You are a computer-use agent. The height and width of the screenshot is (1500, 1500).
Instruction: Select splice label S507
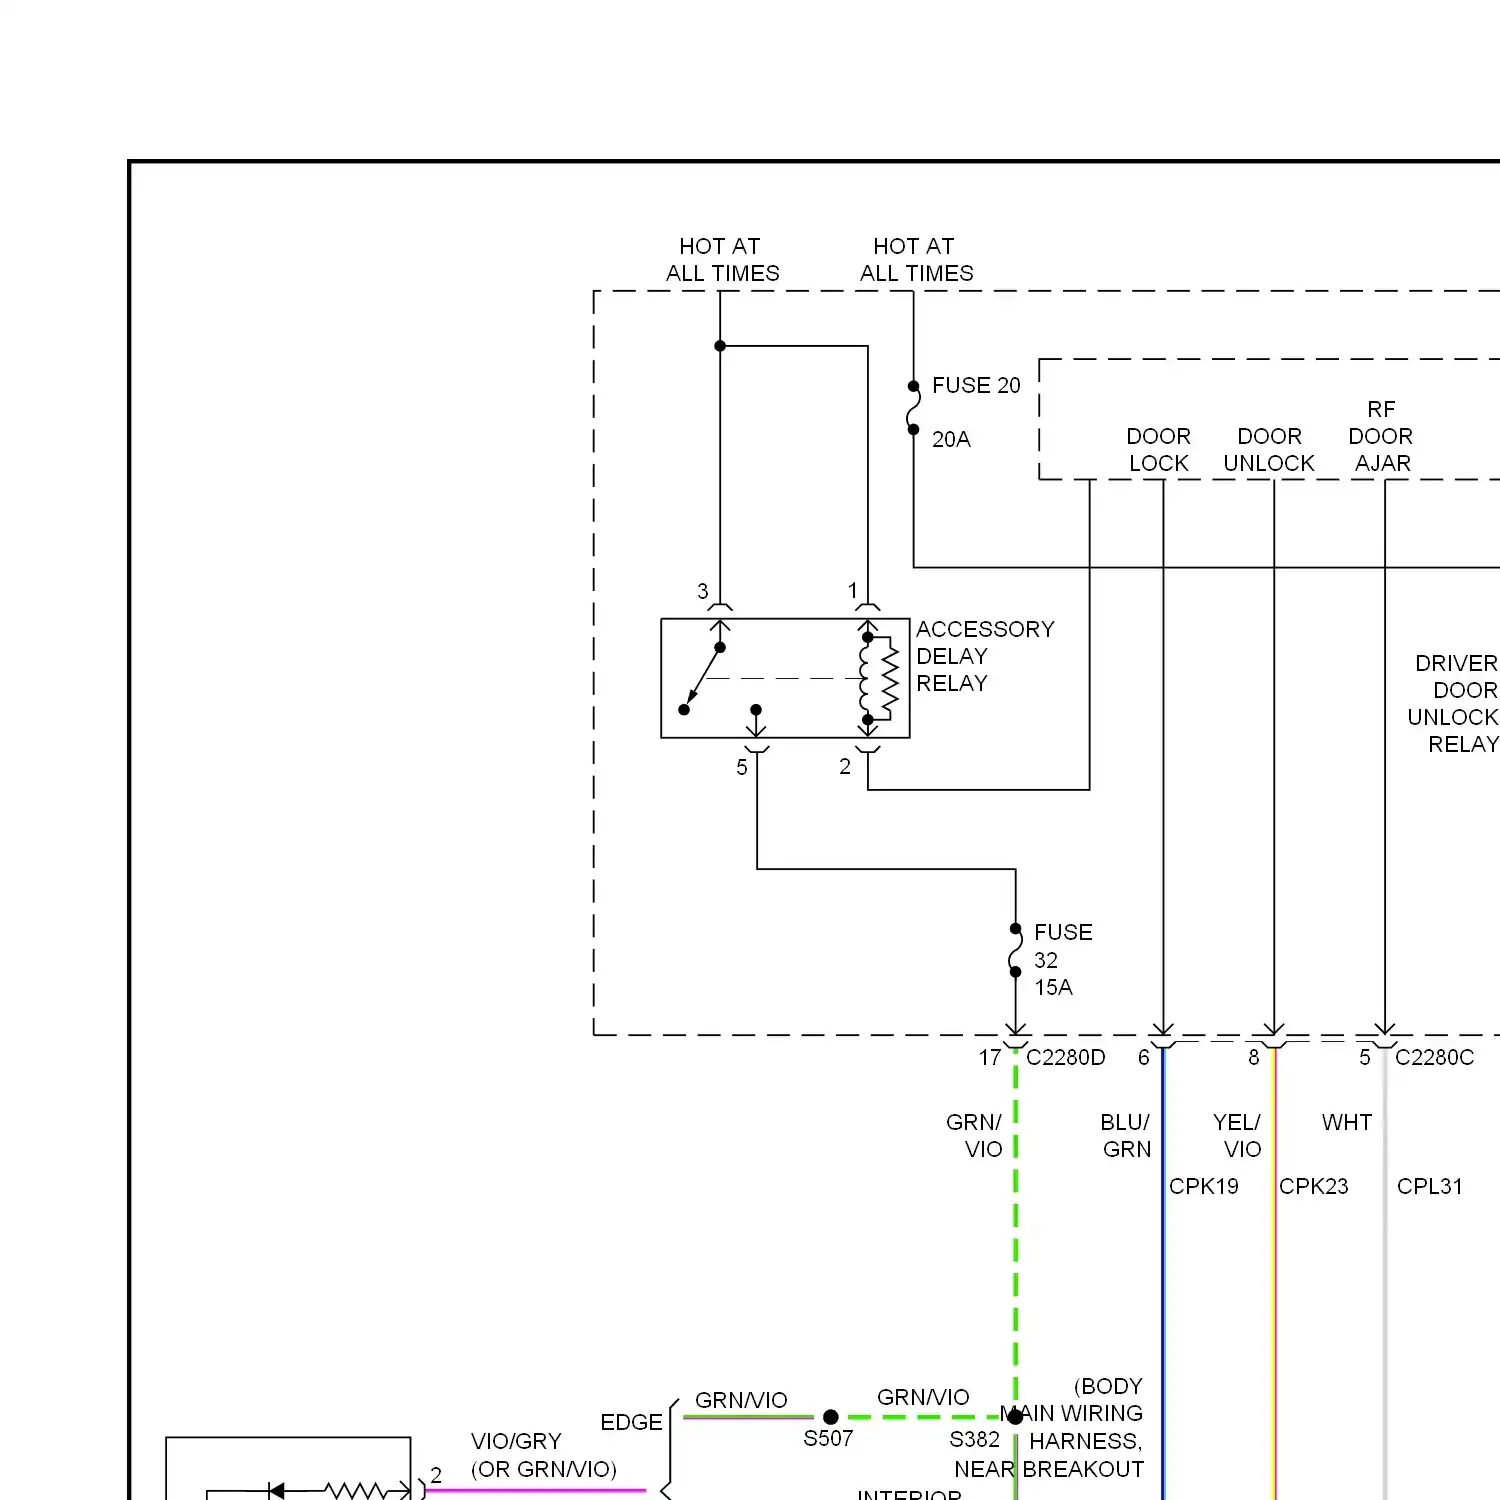pos(828,1438)
